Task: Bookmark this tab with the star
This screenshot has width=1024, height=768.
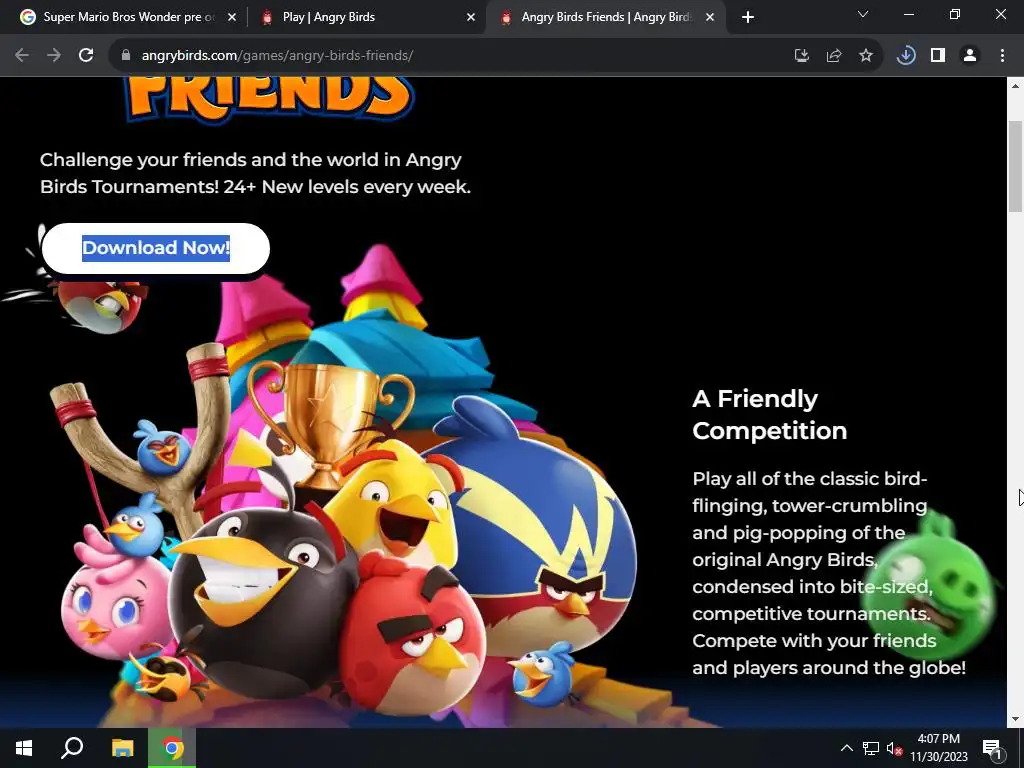Action: pos(866,56)
